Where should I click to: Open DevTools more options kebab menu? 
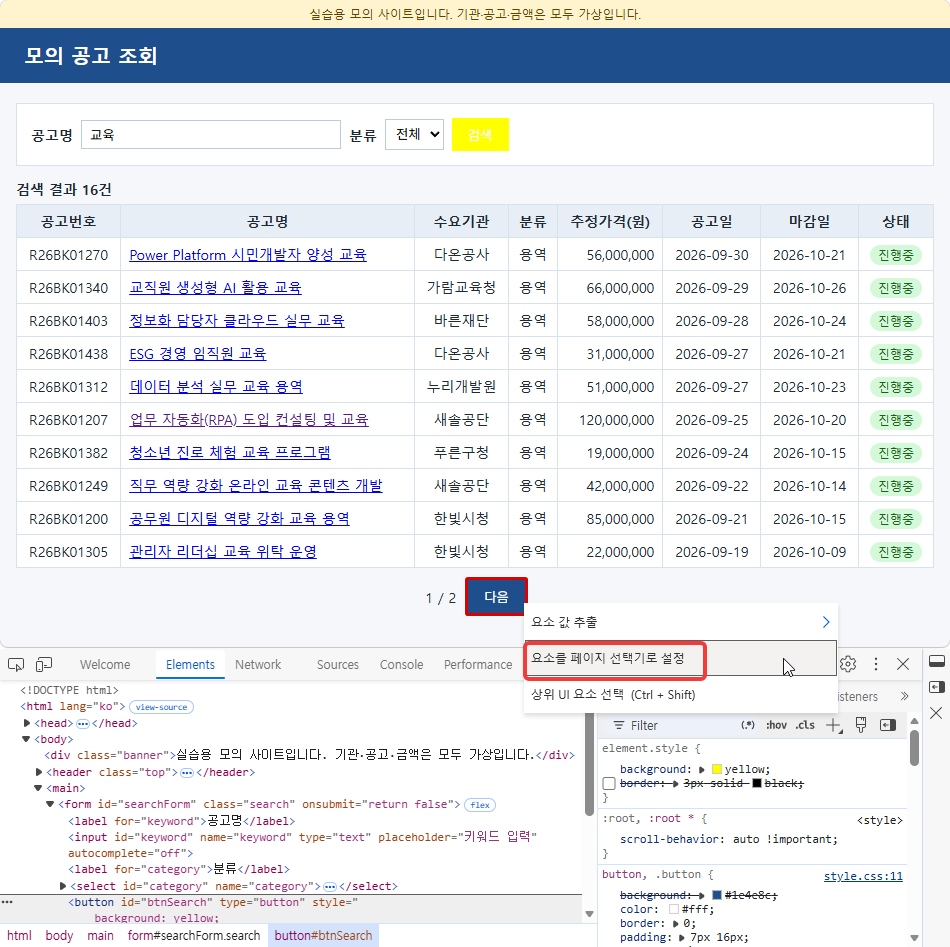(875, 664)
